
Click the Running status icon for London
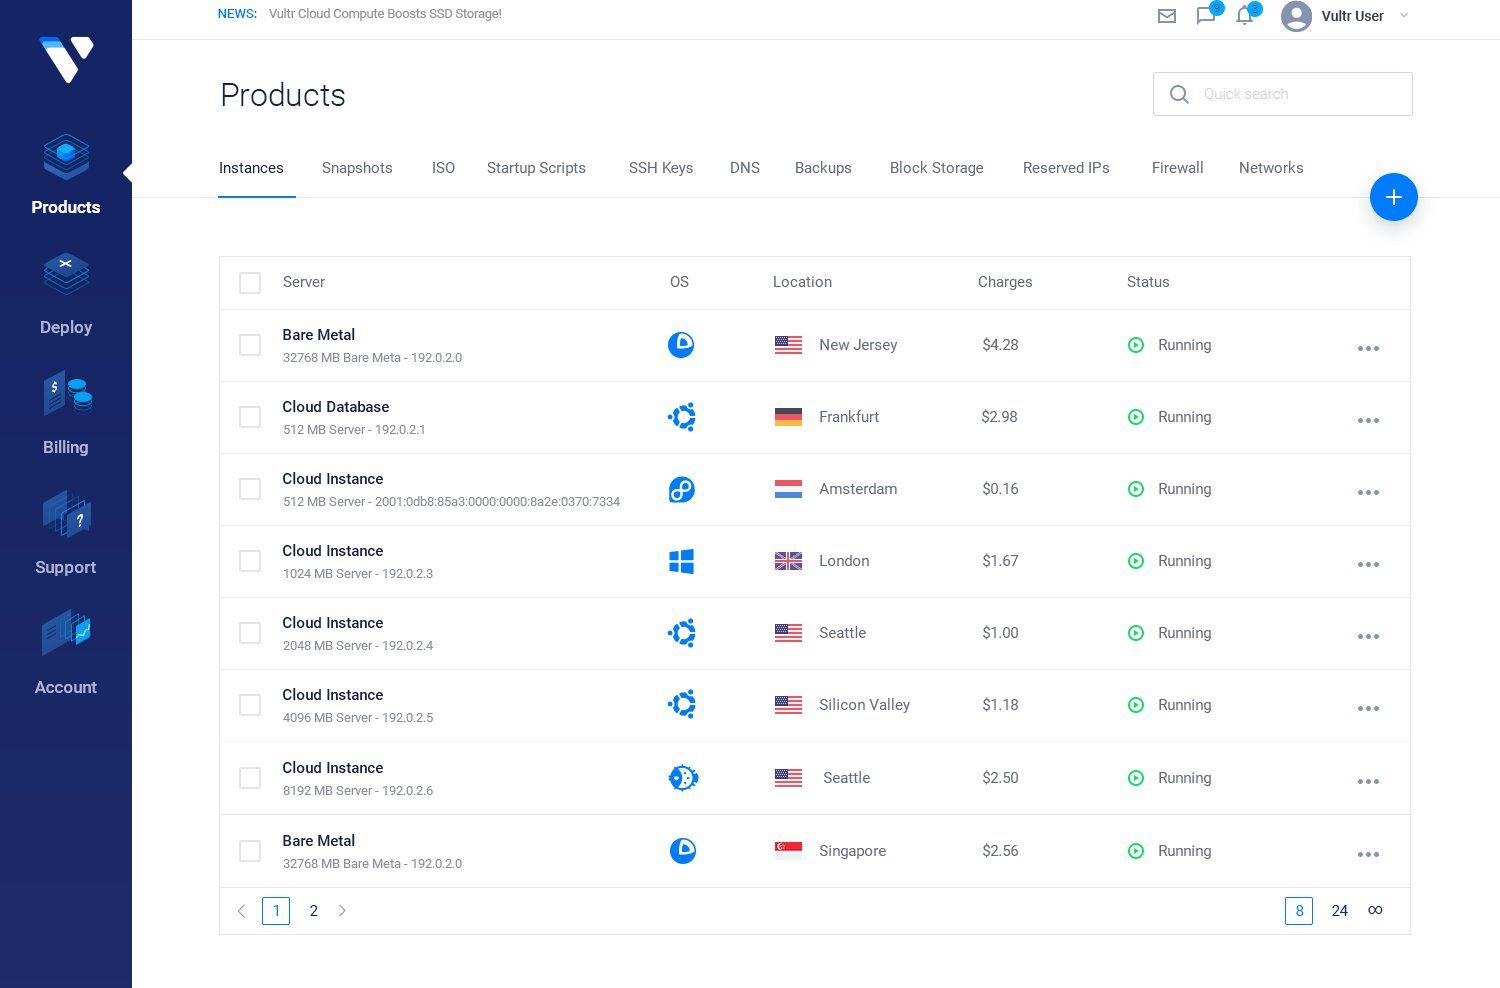(1136, 561)
